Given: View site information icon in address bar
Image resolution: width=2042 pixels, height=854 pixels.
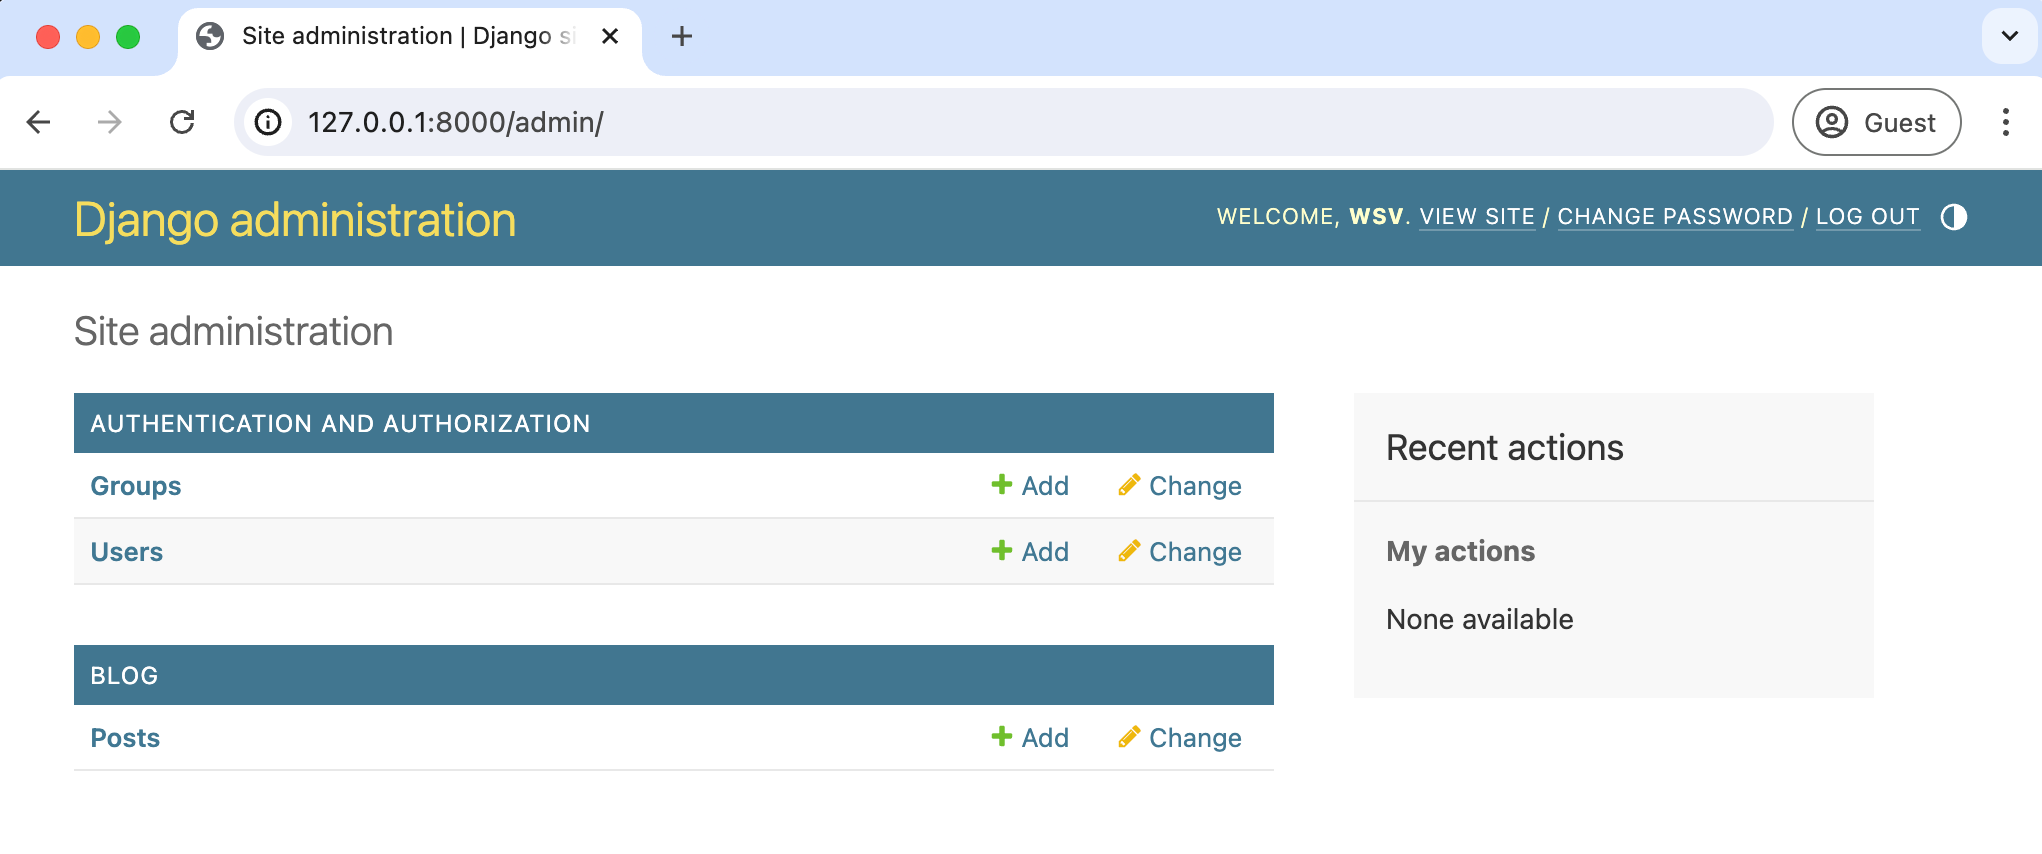Looking at the screenshot, I should 268,122.
